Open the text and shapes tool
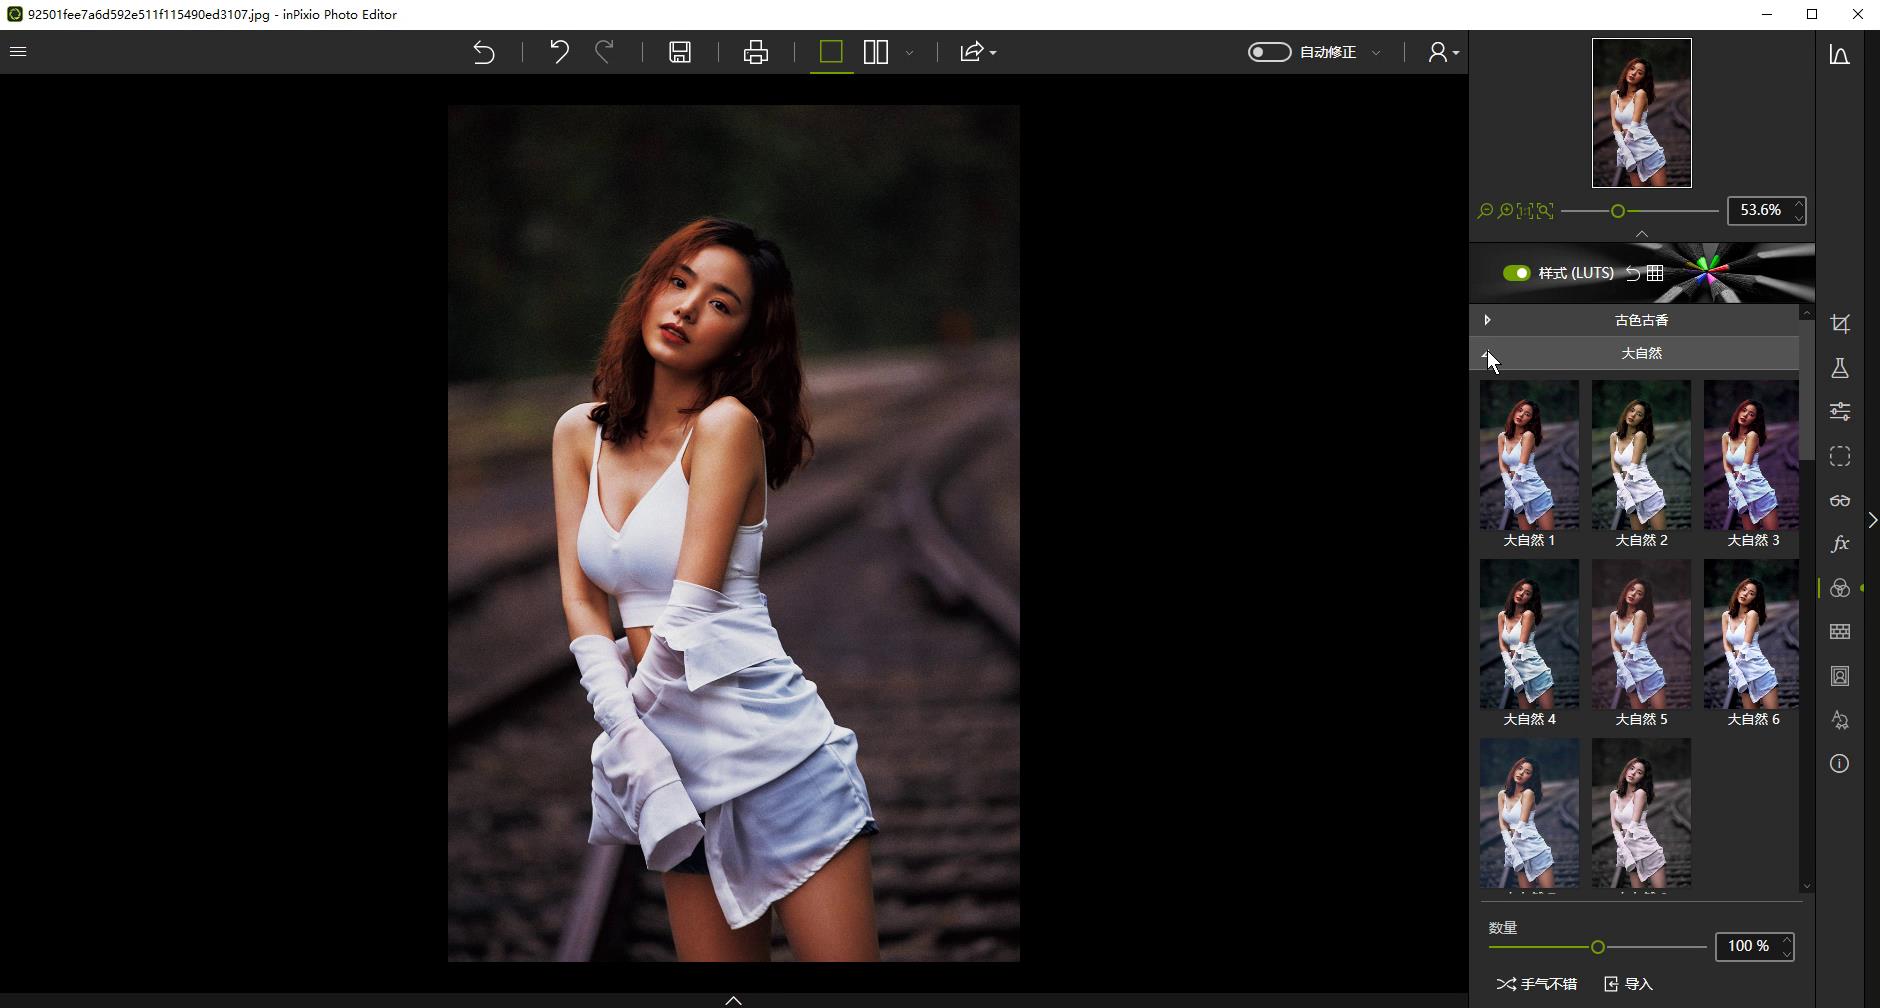 tap(1840, 720)
